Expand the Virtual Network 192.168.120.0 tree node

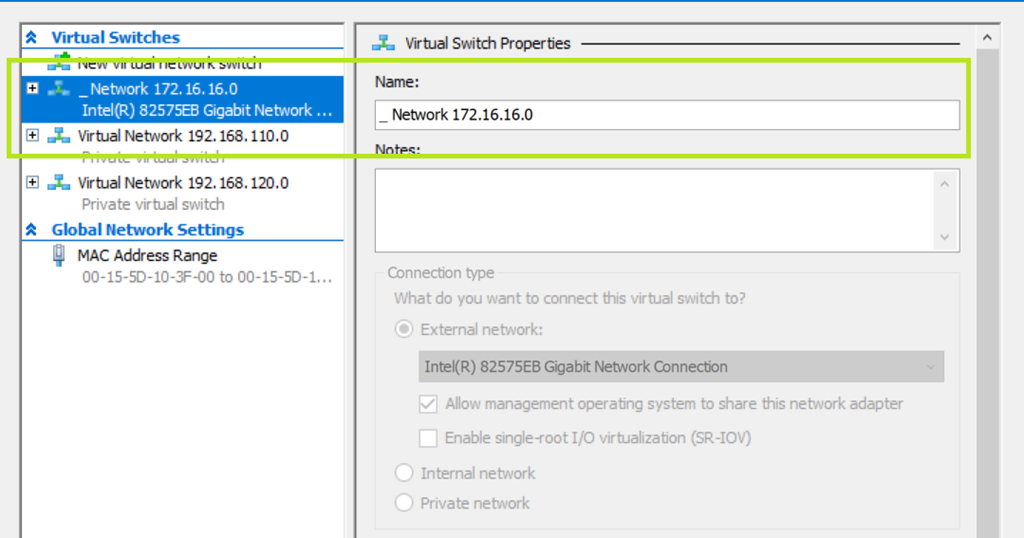point(33,183)
